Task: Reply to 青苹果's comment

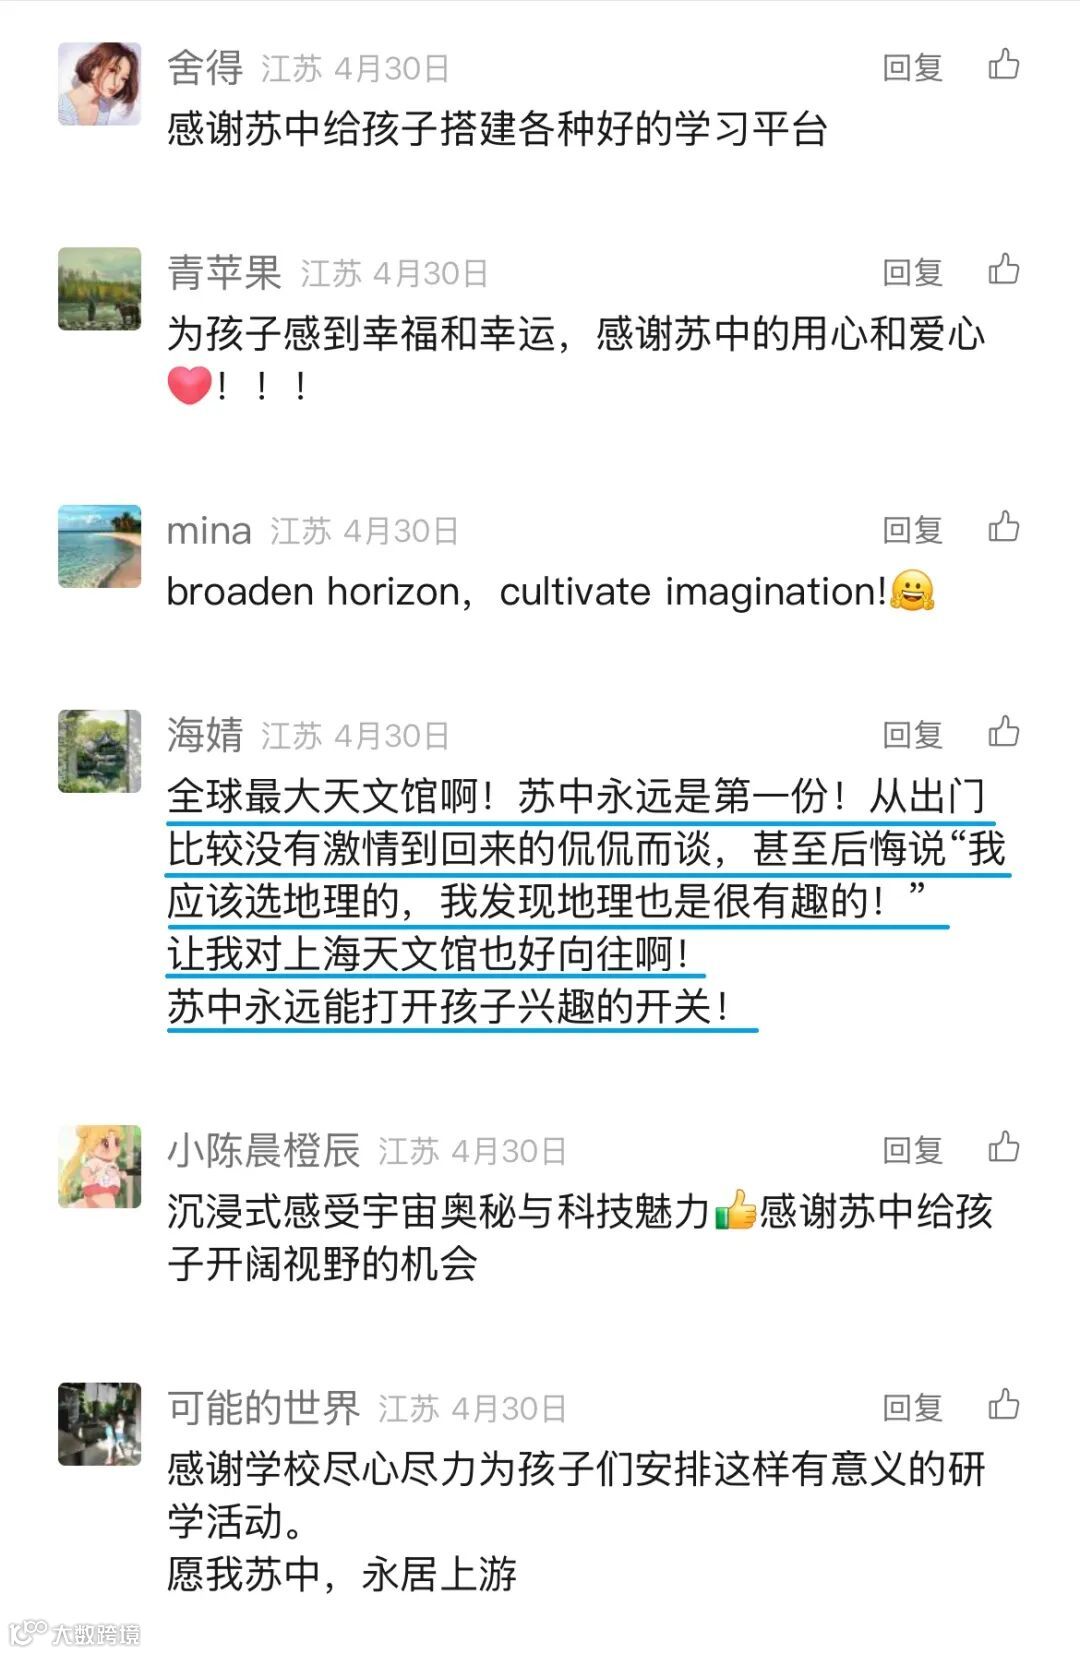Action: 912,272
